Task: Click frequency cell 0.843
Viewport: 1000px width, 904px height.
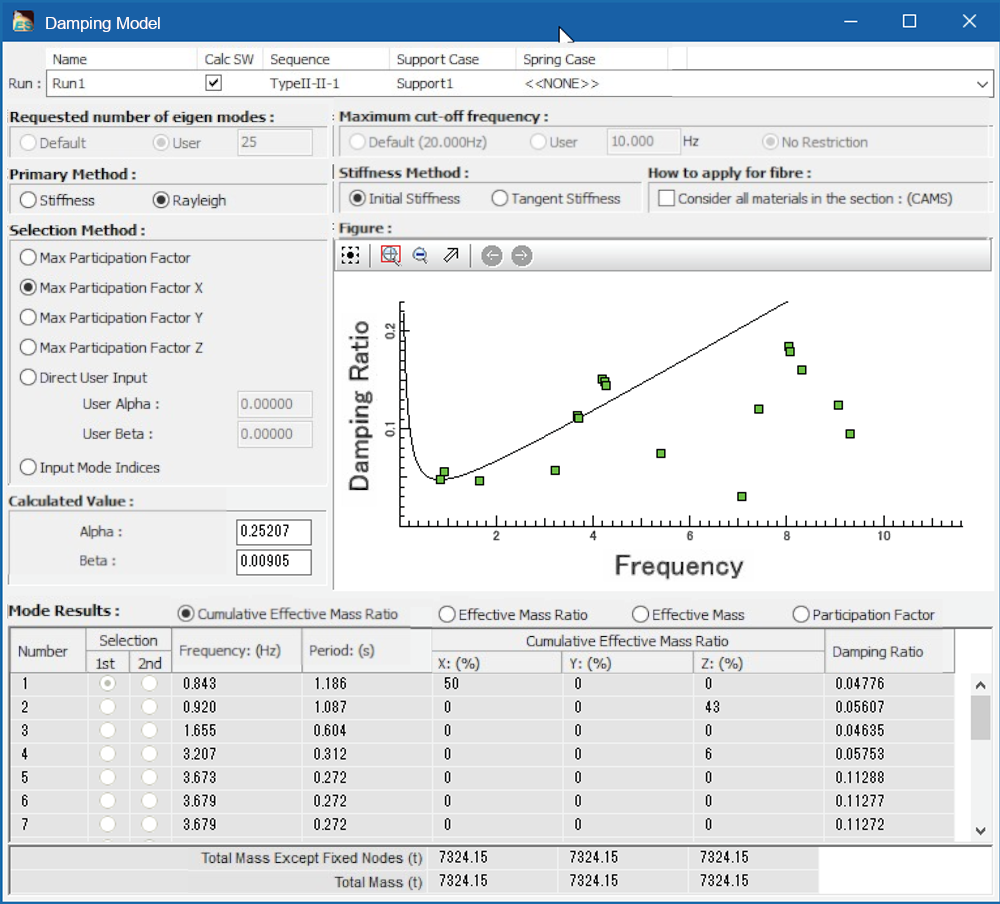Action: click(237, 683)
